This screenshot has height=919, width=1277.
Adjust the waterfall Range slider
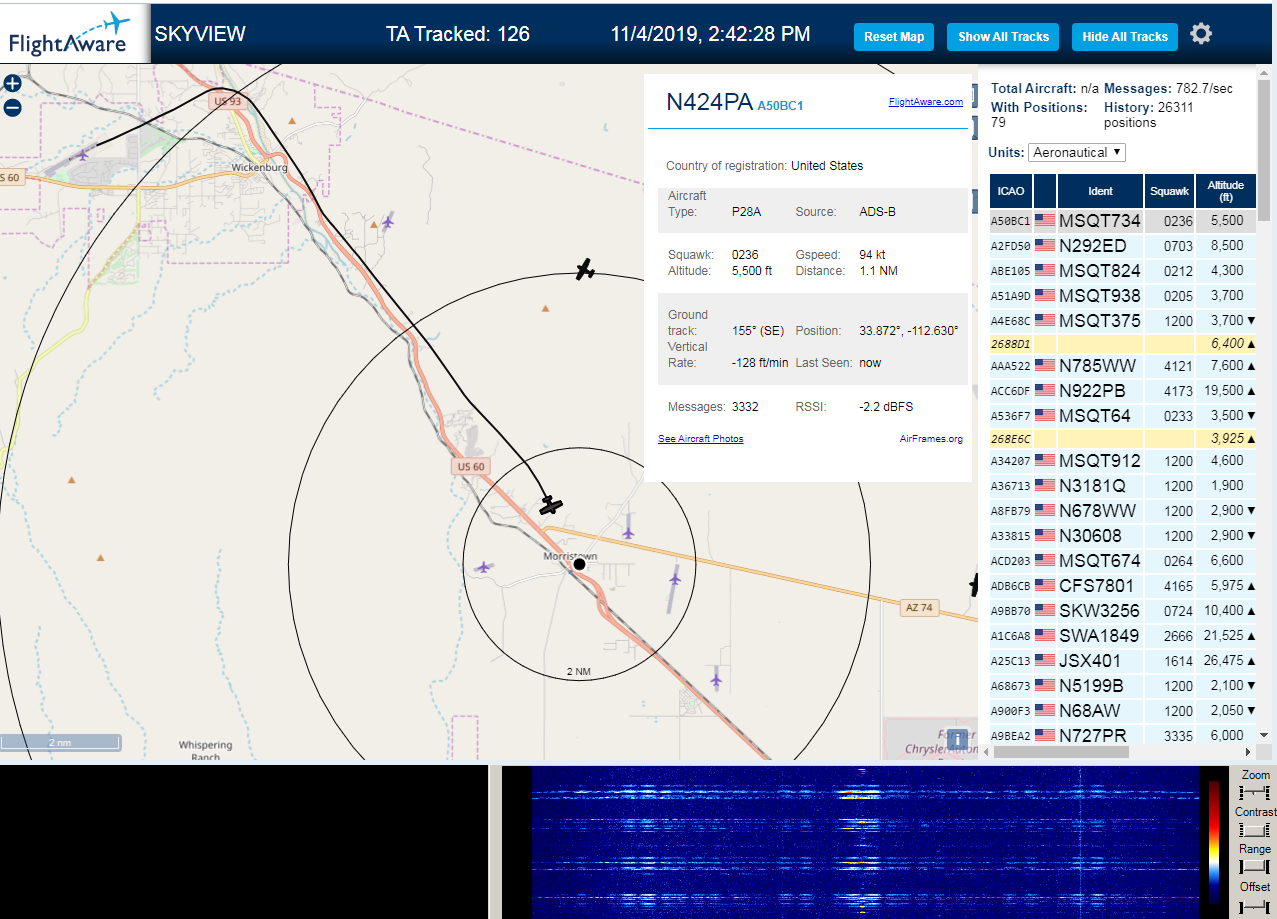pos(1254,866)
